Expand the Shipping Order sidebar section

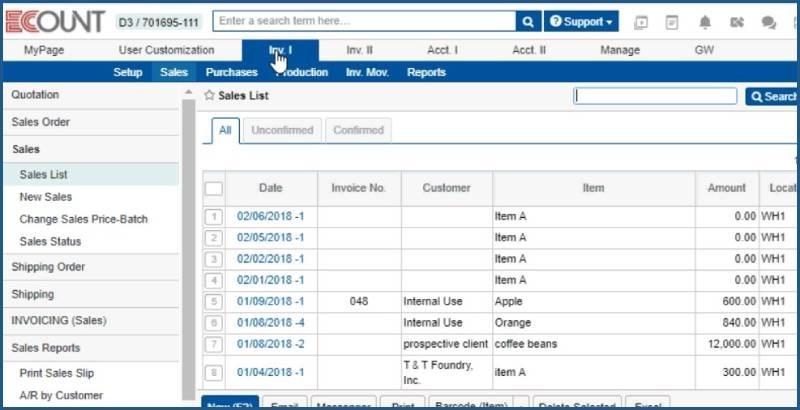pyautogui.click(x=48, y=267)
